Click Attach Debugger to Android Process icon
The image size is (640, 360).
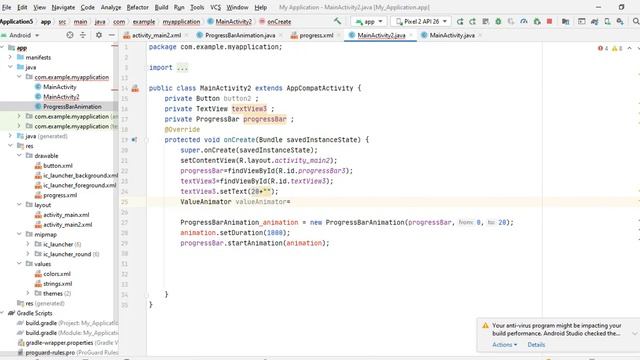coord(537,21)
